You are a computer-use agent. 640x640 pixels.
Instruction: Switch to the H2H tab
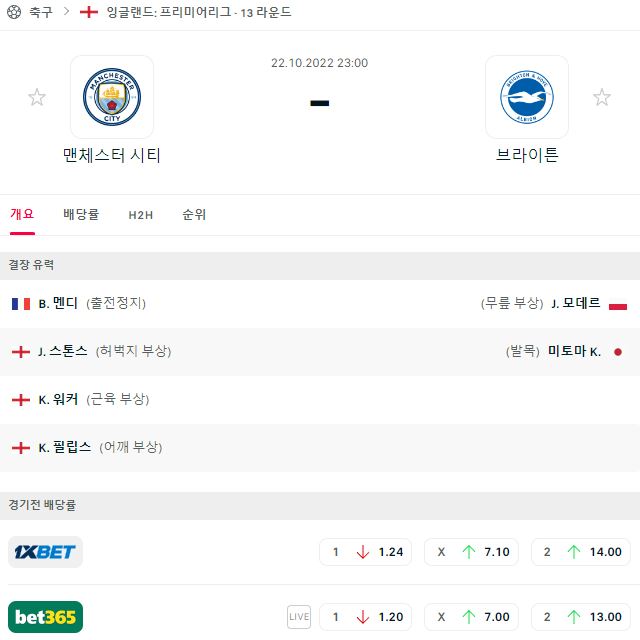coord(141,215)
